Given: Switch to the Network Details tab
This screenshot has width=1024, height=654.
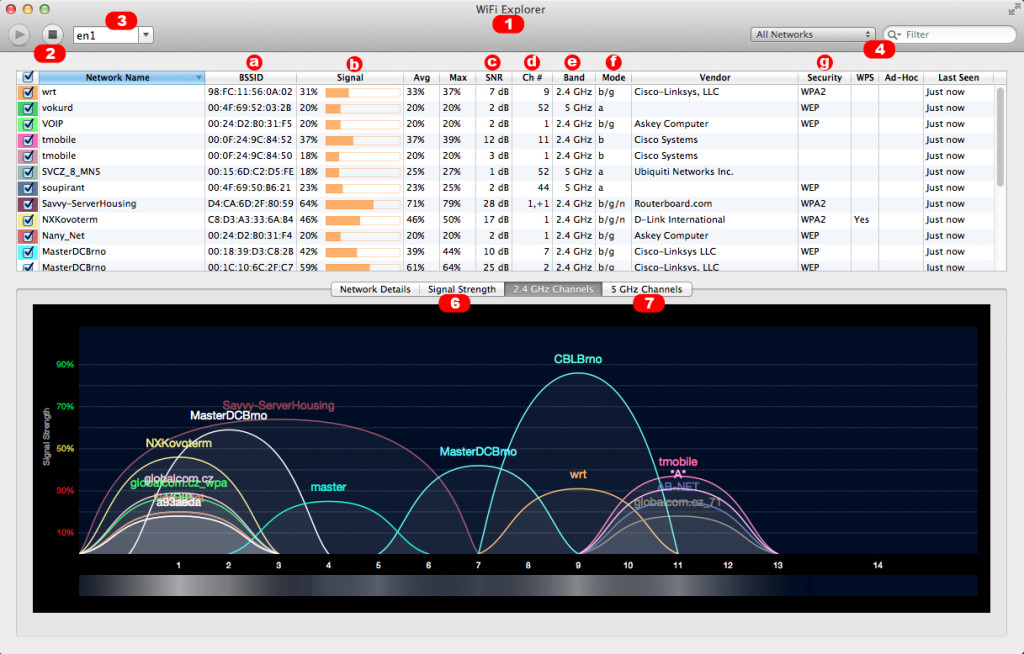Looking at the screenshot, I should tap(375, 290).
